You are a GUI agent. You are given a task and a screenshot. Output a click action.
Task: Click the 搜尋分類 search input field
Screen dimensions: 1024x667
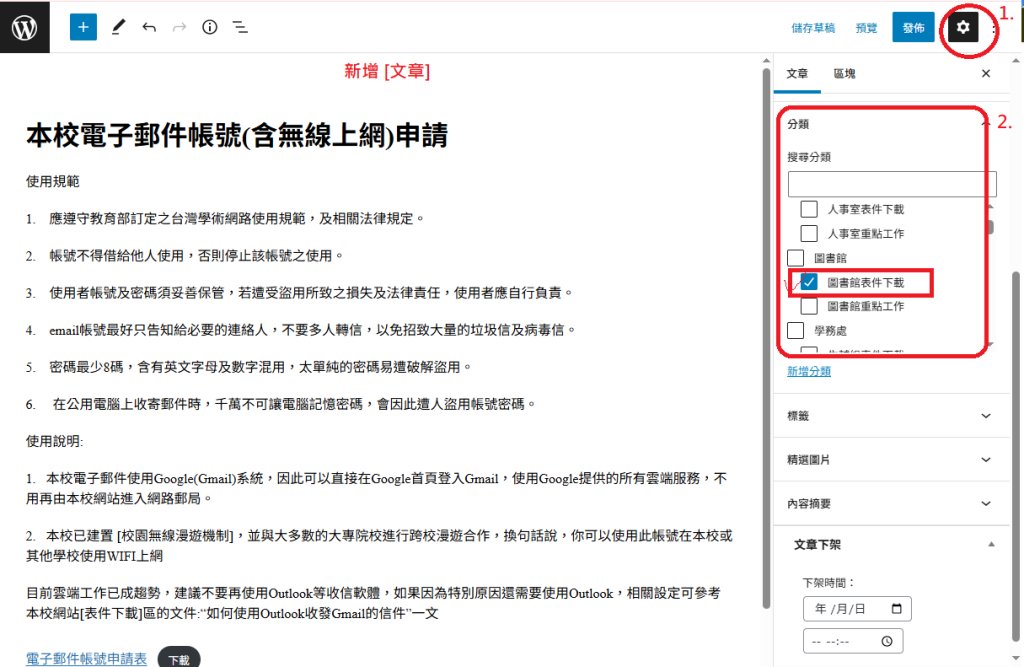pos(891,184)
